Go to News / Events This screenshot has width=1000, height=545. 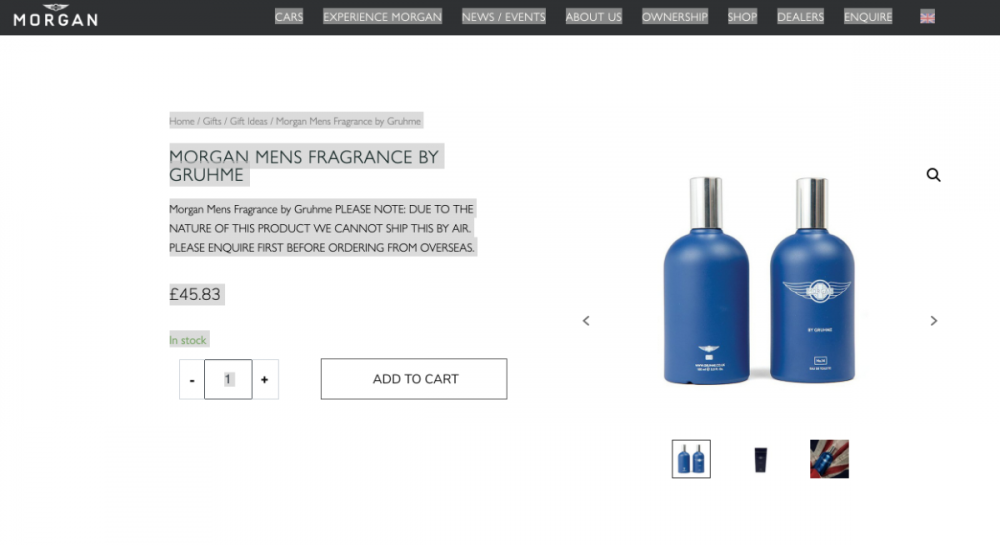click(x=503, y=17)
